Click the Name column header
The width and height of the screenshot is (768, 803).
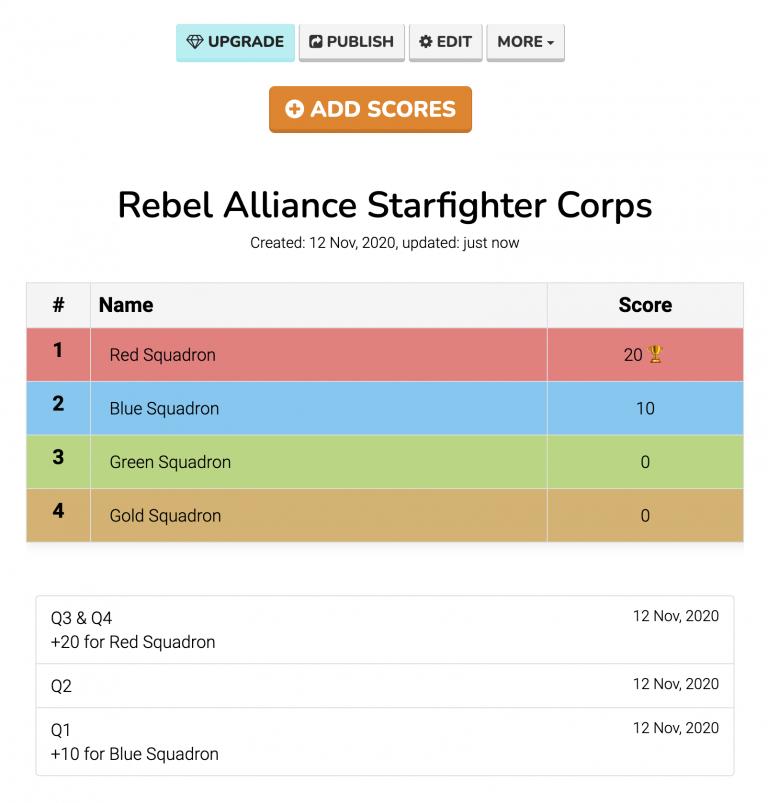[x=126, y=305]
